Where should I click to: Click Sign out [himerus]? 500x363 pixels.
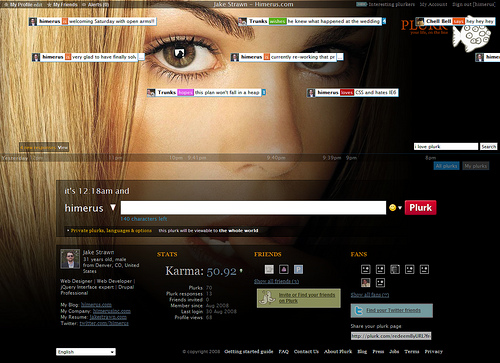click(474, 4)
